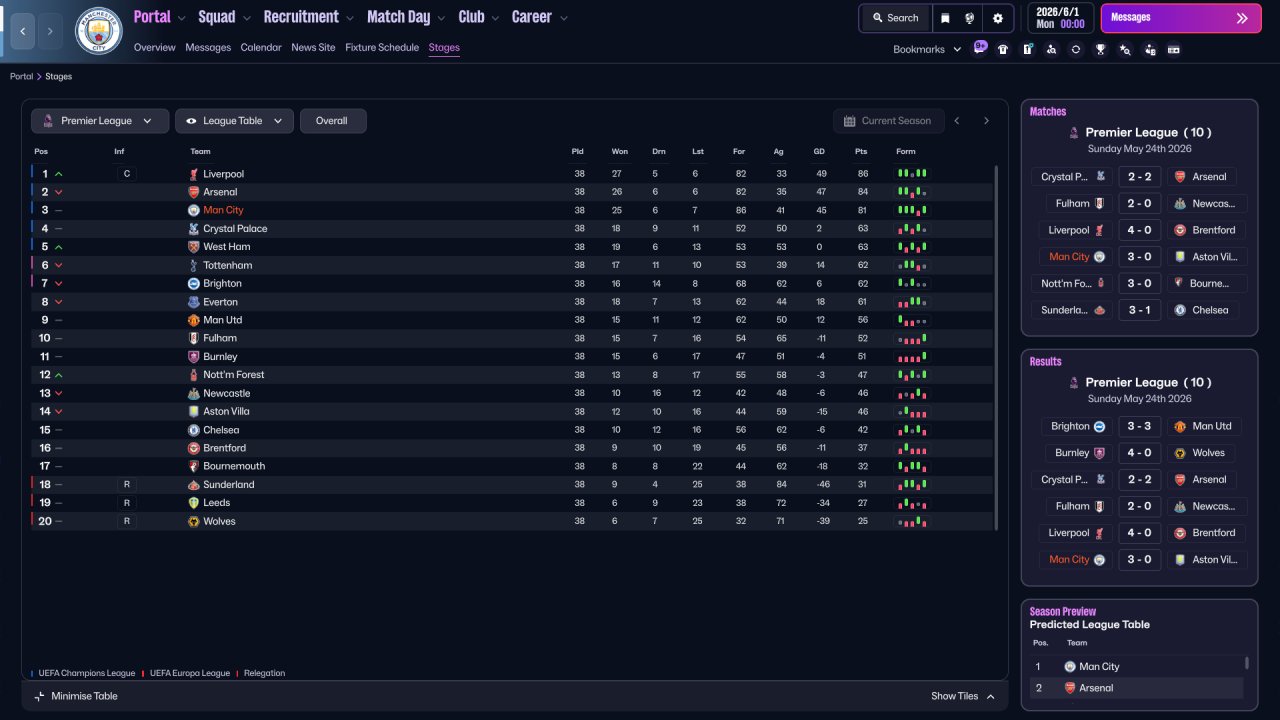Open the bookmark icon beside Search
This screenshot has height=720, width=1280.
coord(945,18)
